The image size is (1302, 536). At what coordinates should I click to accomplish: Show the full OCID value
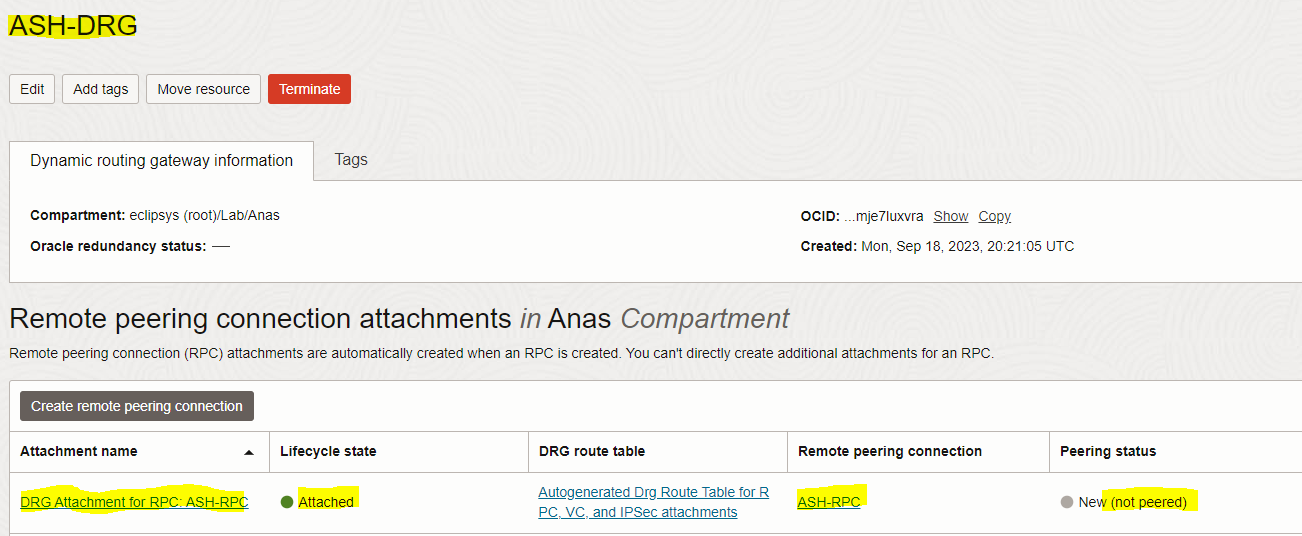click(950, 216)
